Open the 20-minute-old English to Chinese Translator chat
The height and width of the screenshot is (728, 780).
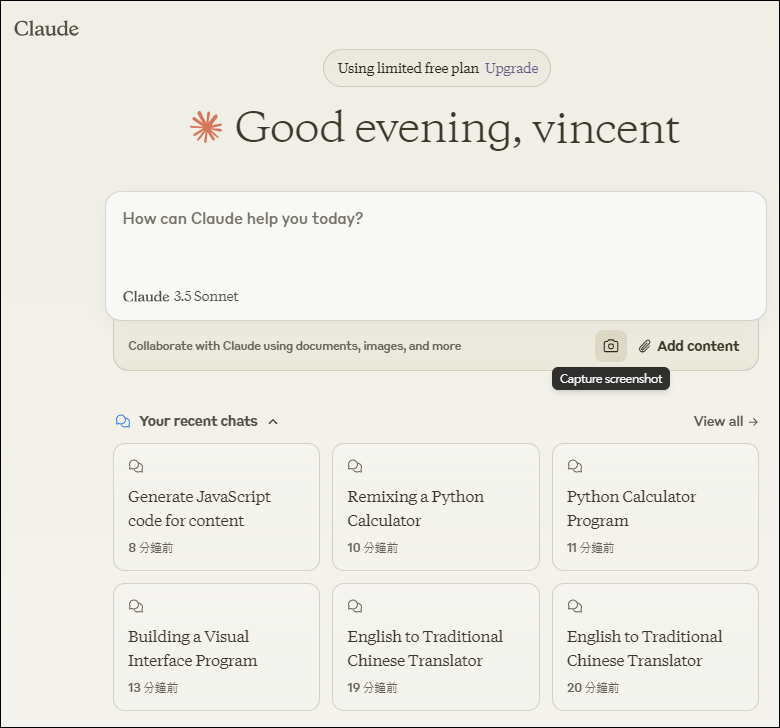(x=655, y=648)
